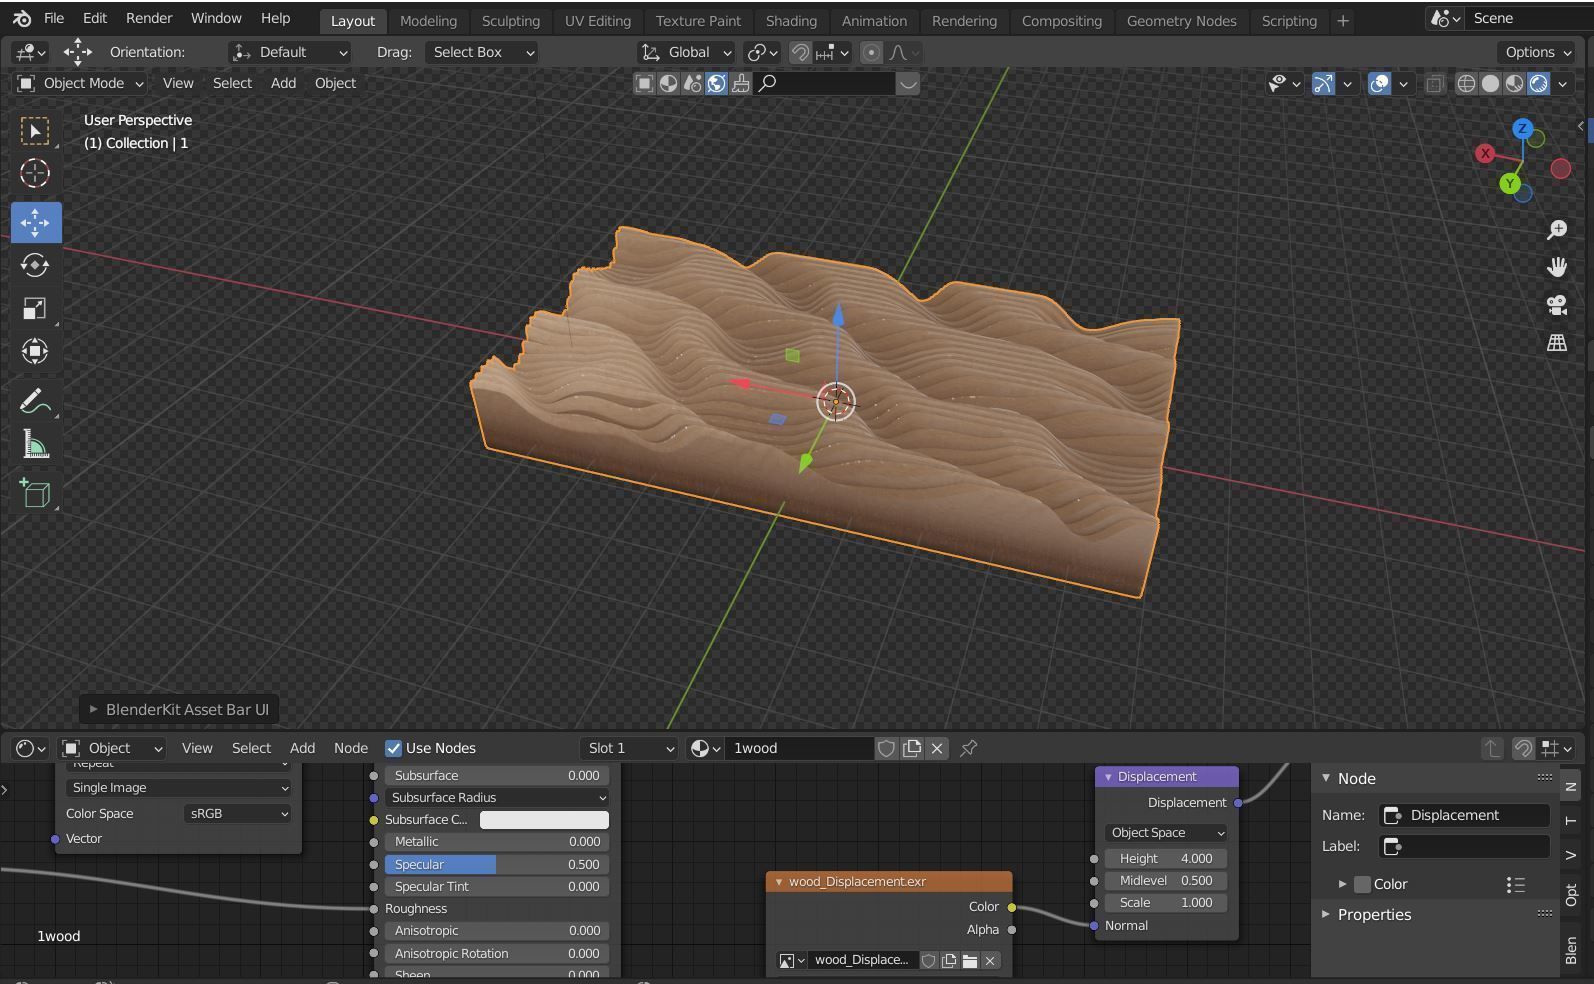Viewport: 1594px width, 984px height.
Task: Open the sRGB Color Space dropdown
Action: [238, 814]
